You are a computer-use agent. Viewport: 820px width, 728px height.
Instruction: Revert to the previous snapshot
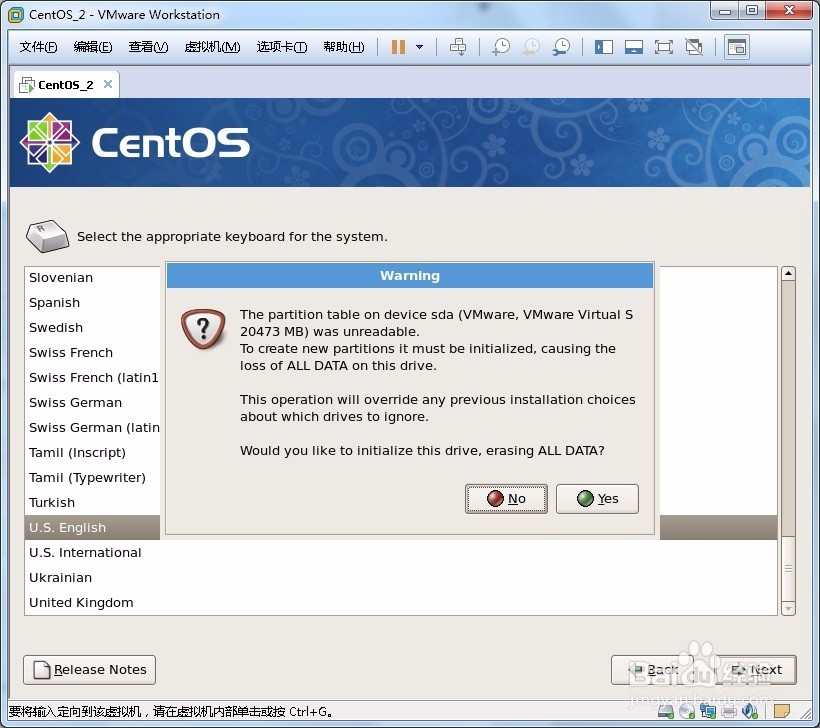click(x=530, y=46)
